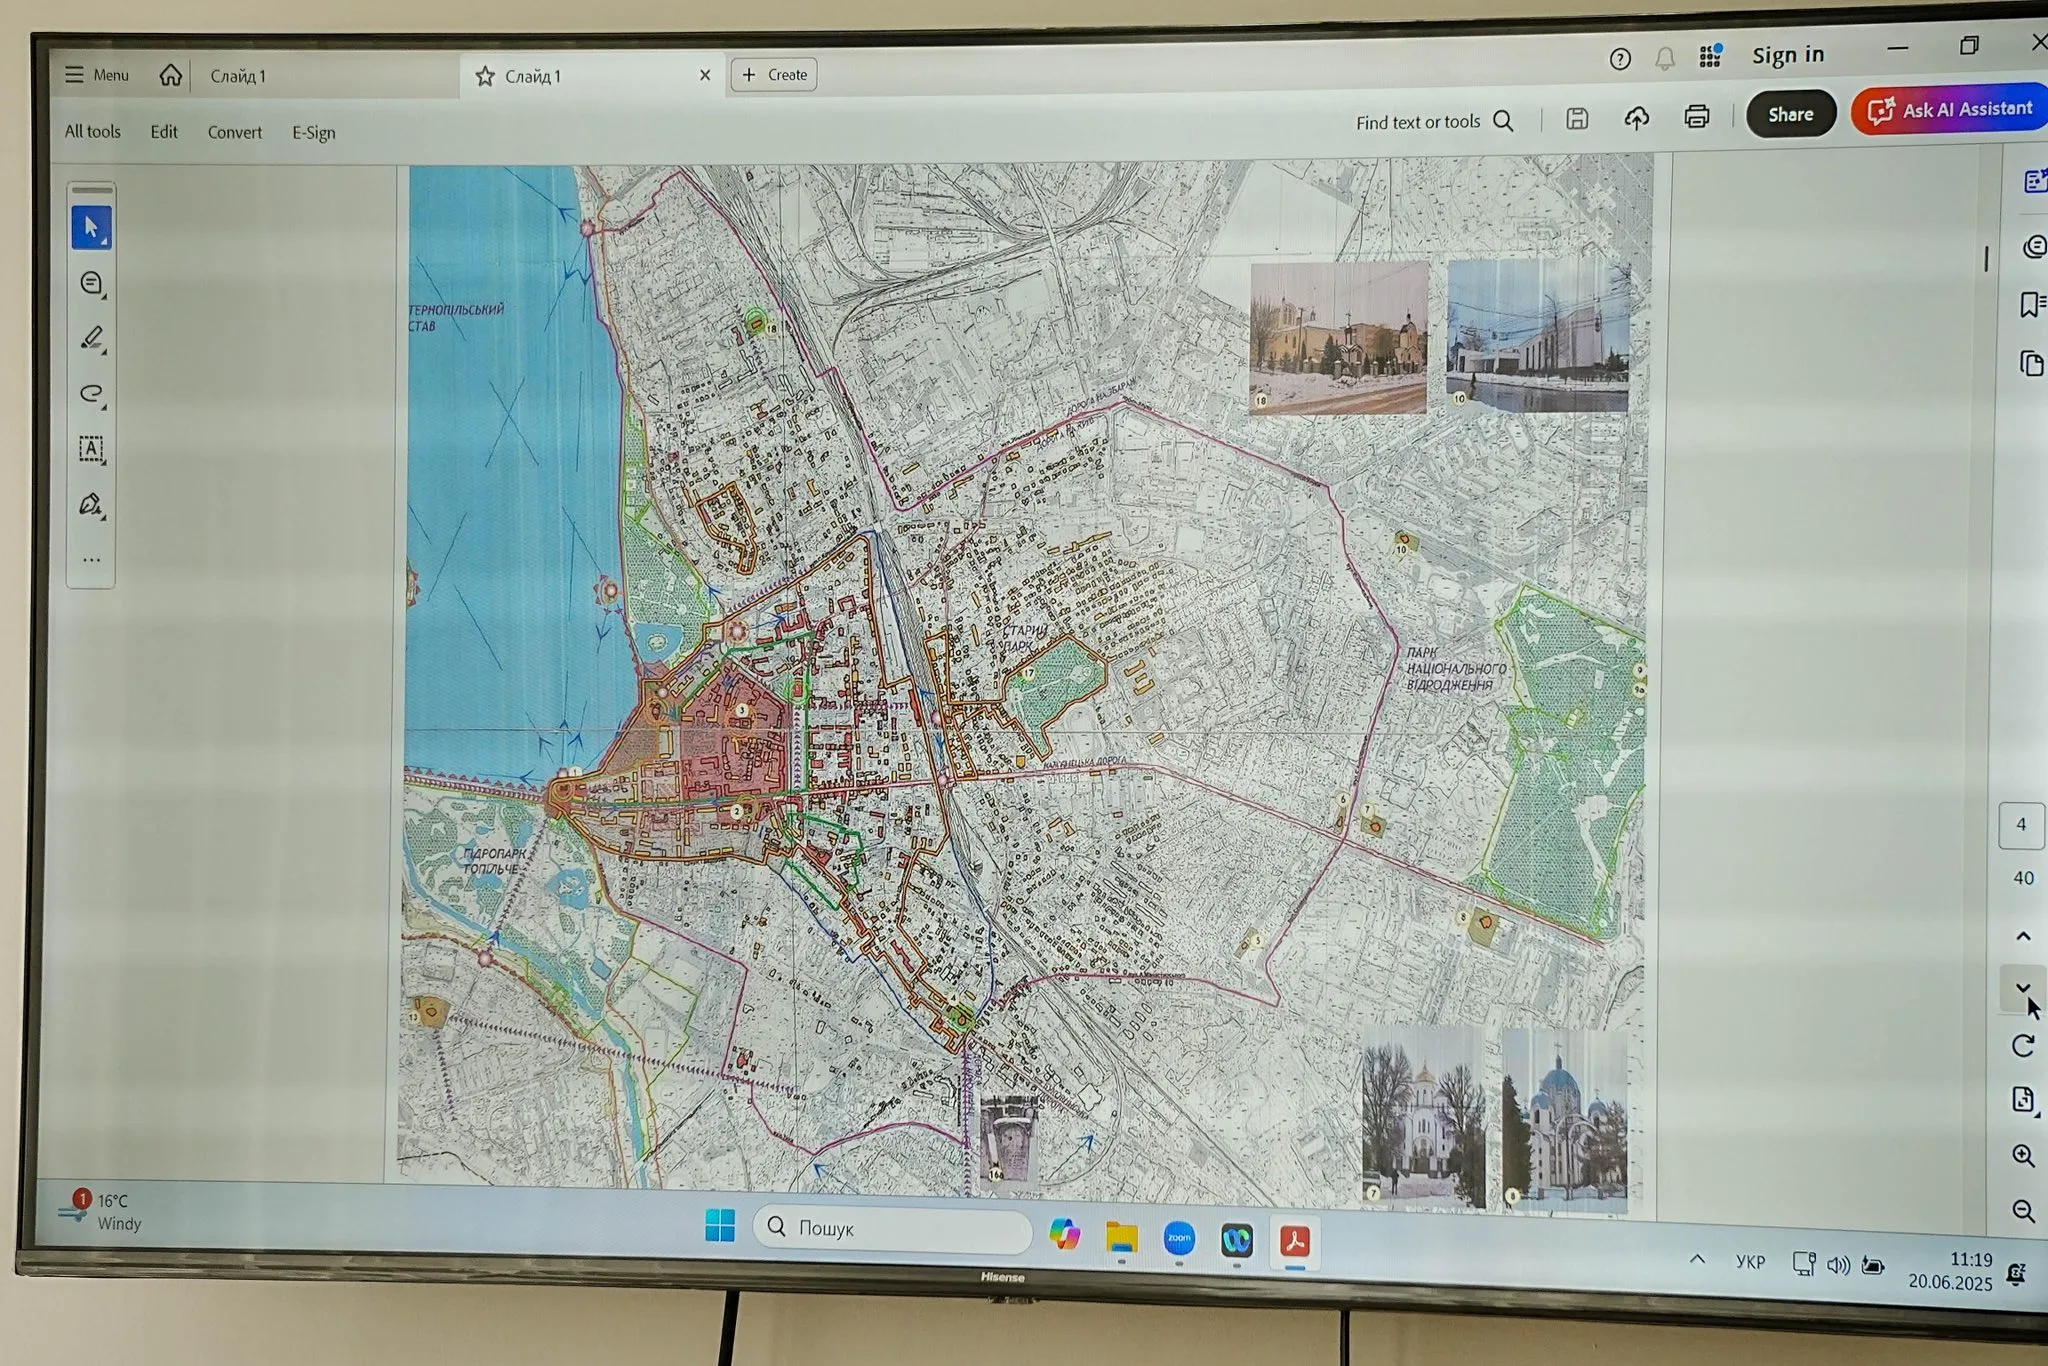Choose the Select arrow tool
2048x1366 pixels.
click(x=91, y=227)
